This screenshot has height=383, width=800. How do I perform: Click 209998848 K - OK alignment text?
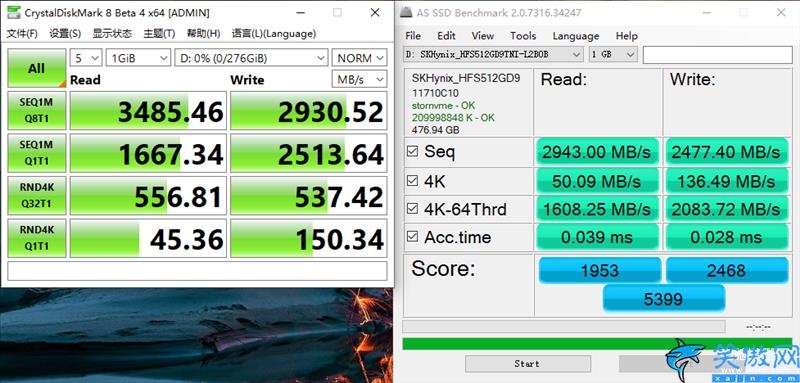click(453, 118)
